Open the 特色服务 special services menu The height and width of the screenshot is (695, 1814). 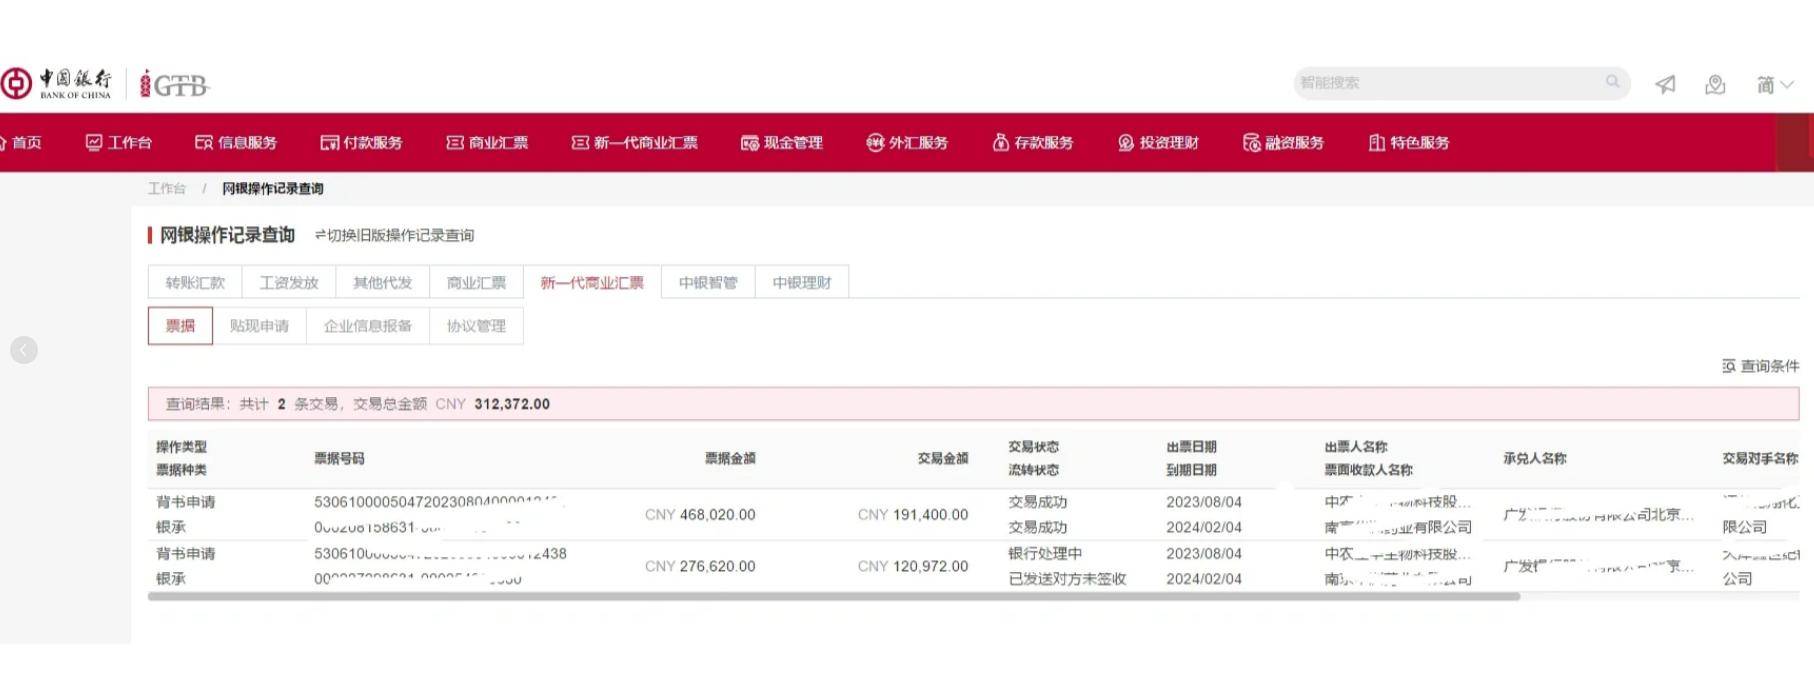pyautogui.click(x=1409, y=143)
